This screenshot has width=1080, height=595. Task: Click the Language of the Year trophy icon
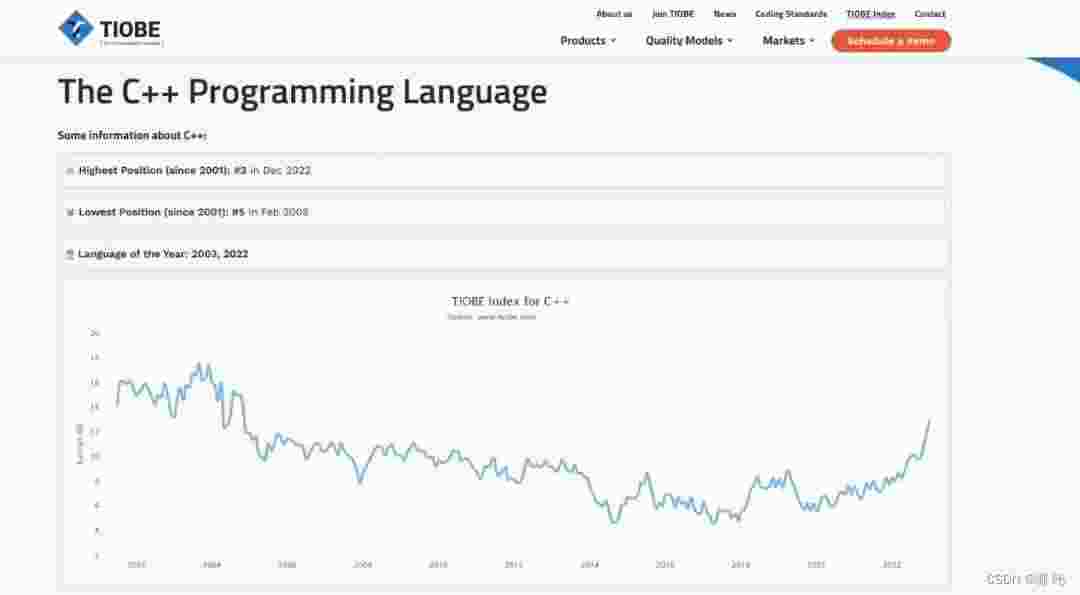(x=70, y=254)
